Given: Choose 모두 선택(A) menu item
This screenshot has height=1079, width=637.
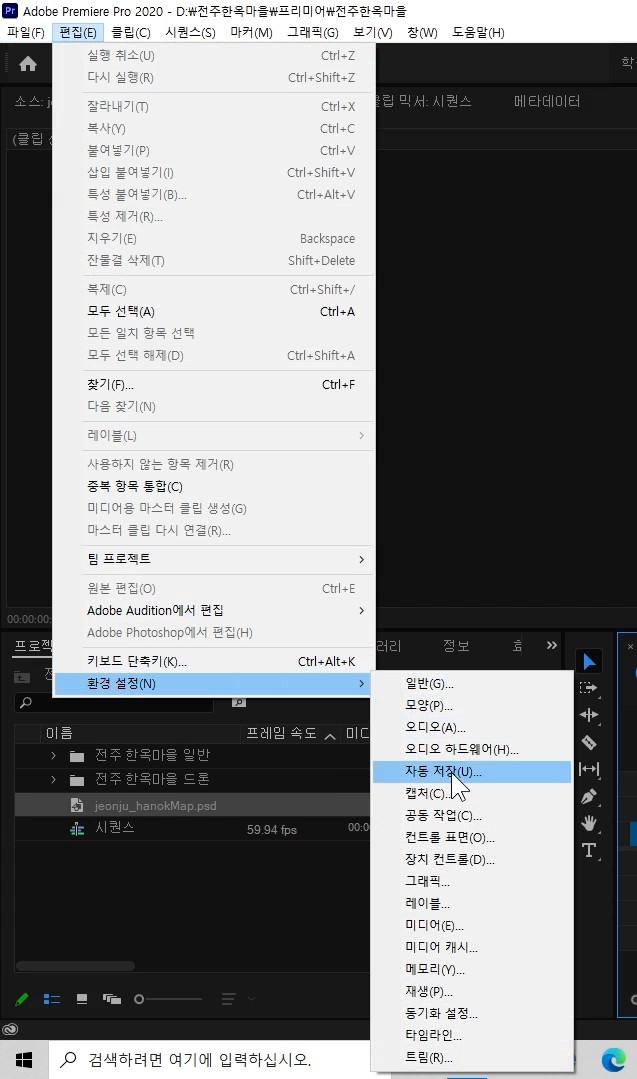Looking at the screenshot, I should click(214, 312).
